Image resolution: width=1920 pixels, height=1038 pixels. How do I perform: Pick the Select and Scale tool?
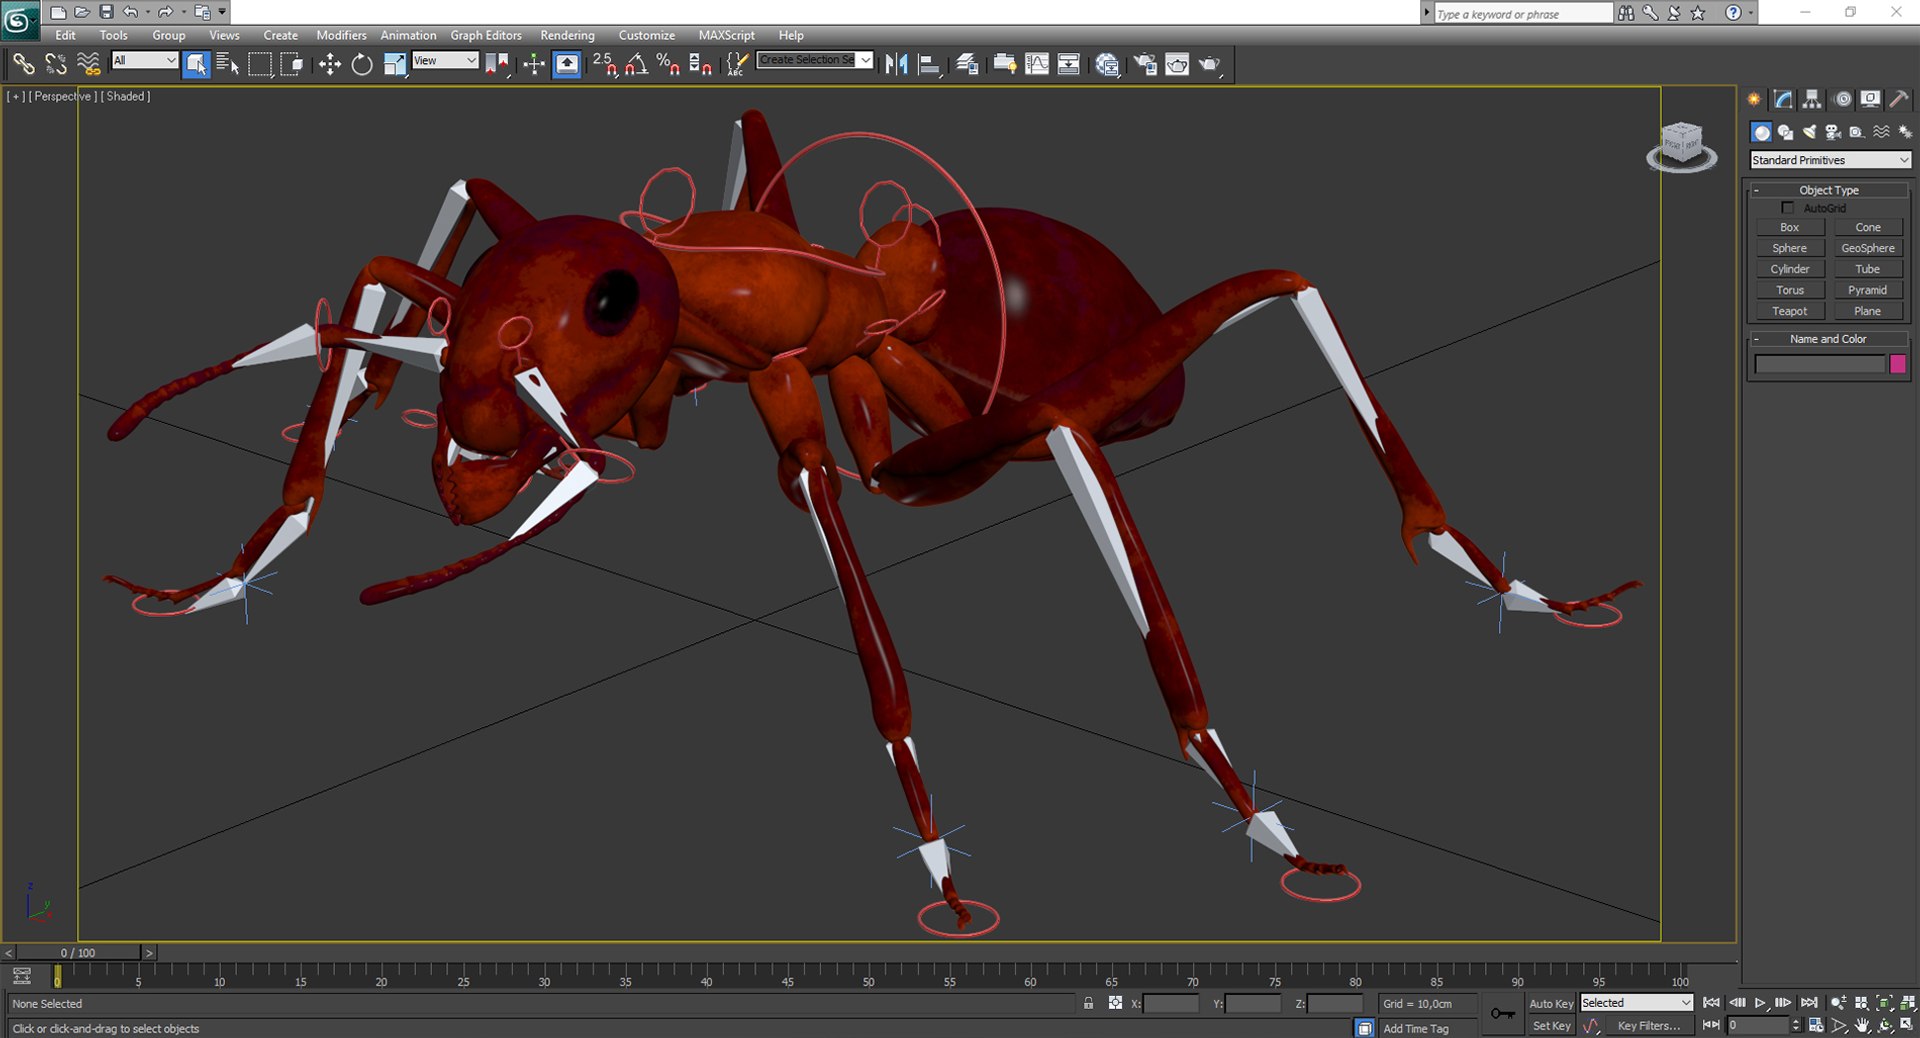point(395,64)
